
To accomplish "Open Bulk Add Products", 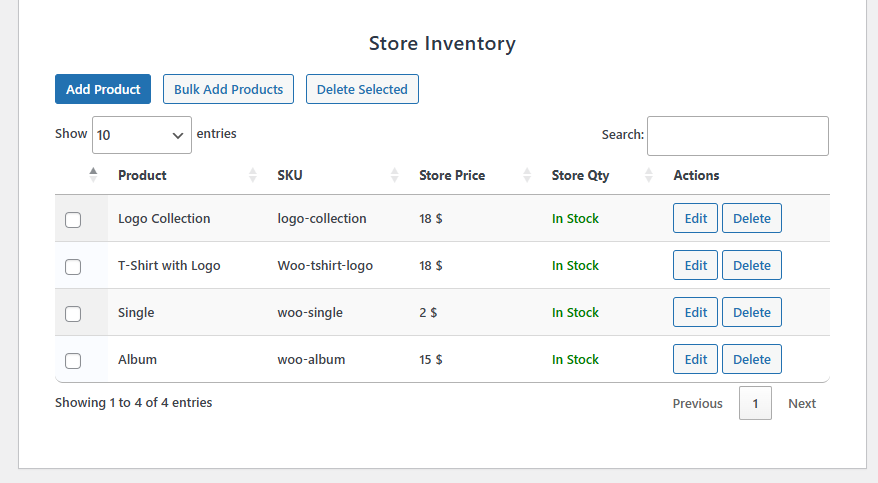I will 229,89.
